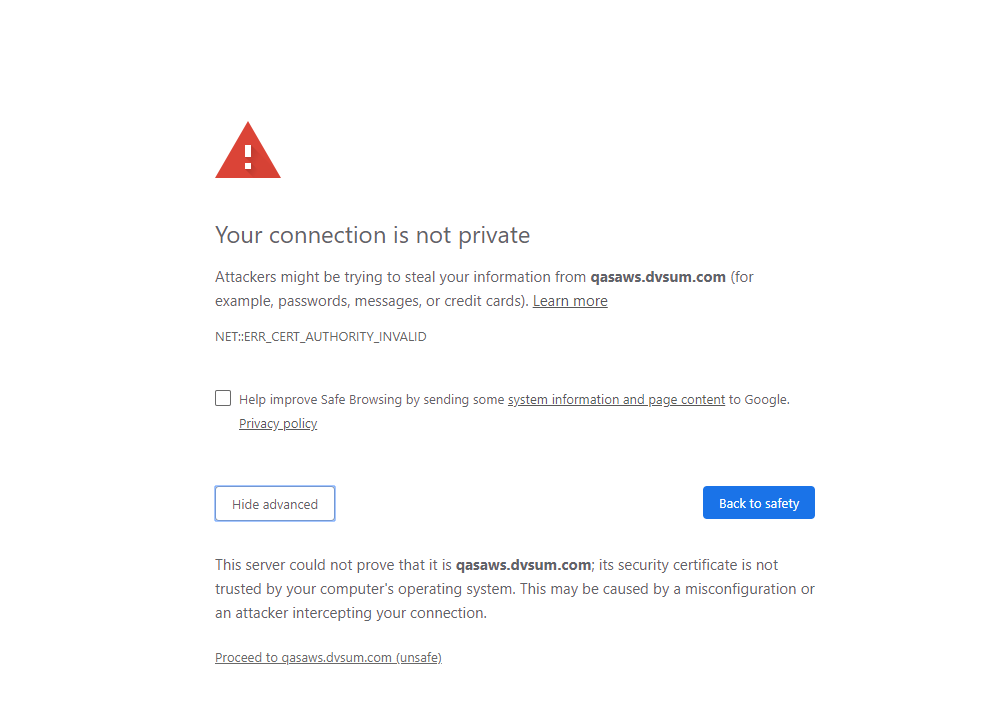Click 'trusted by your computer's operating system' text
Image resolution: width=1008 pixels, height=705 pixels.
(x=365, y=589)
